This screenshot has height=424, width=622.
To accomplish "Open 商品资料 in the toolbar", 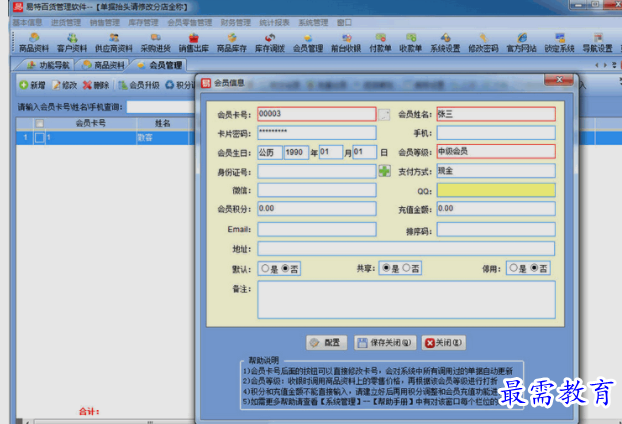I will click(34, 43).
